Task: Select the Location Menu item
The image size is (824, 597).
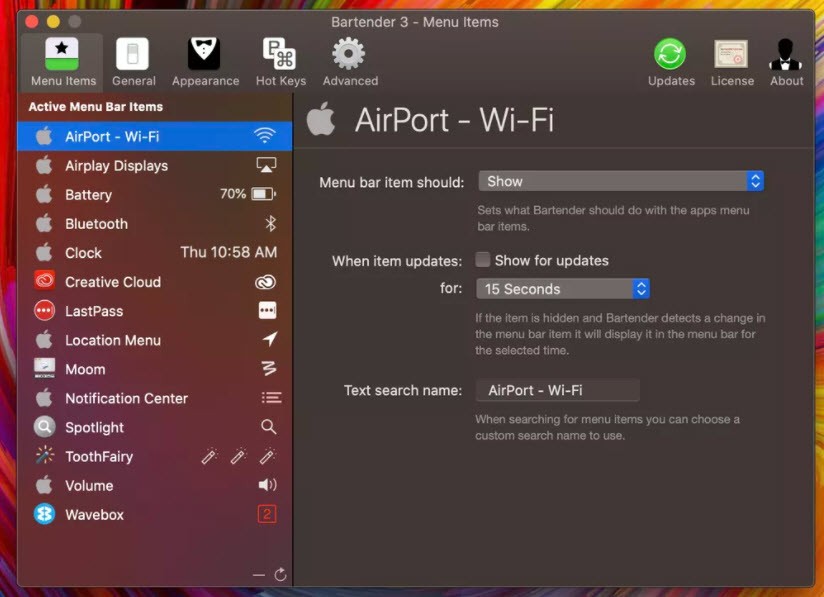Action: (154, 340)
